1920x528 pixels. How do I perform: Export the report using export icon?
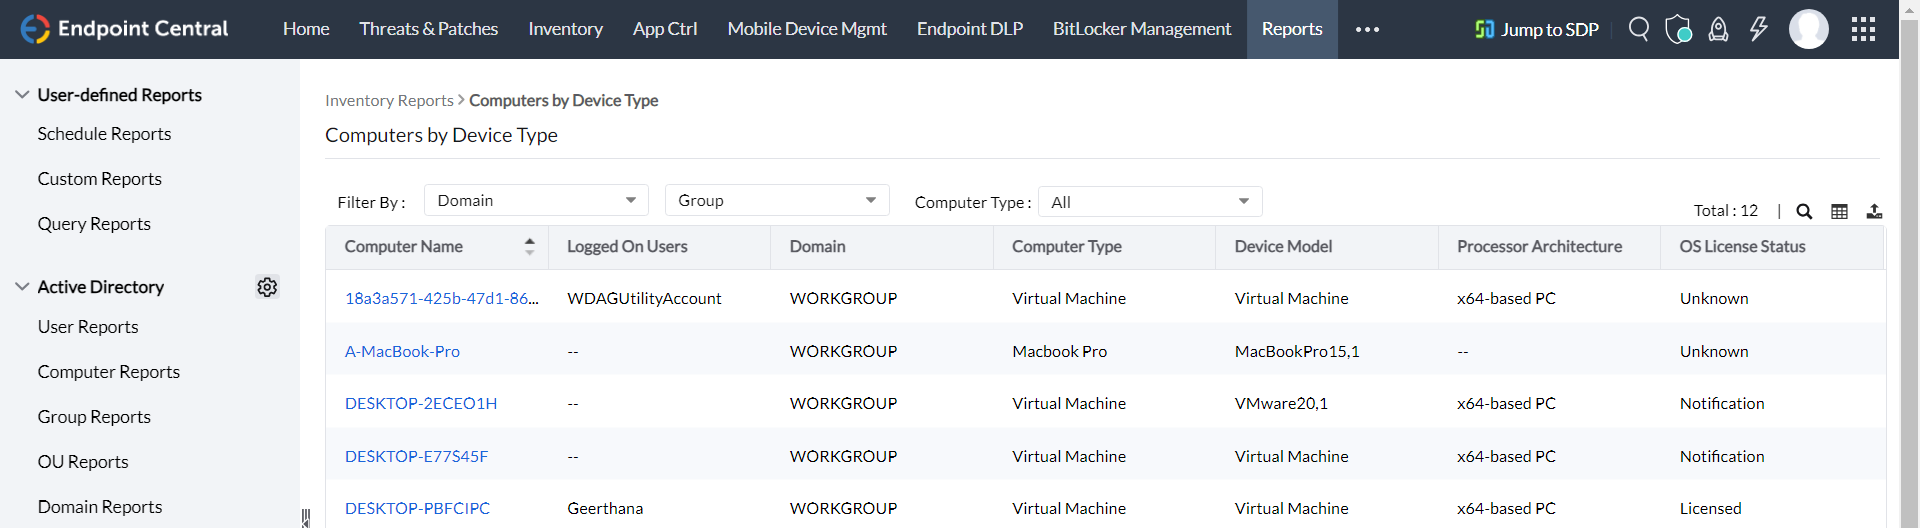pos(1874,211)
